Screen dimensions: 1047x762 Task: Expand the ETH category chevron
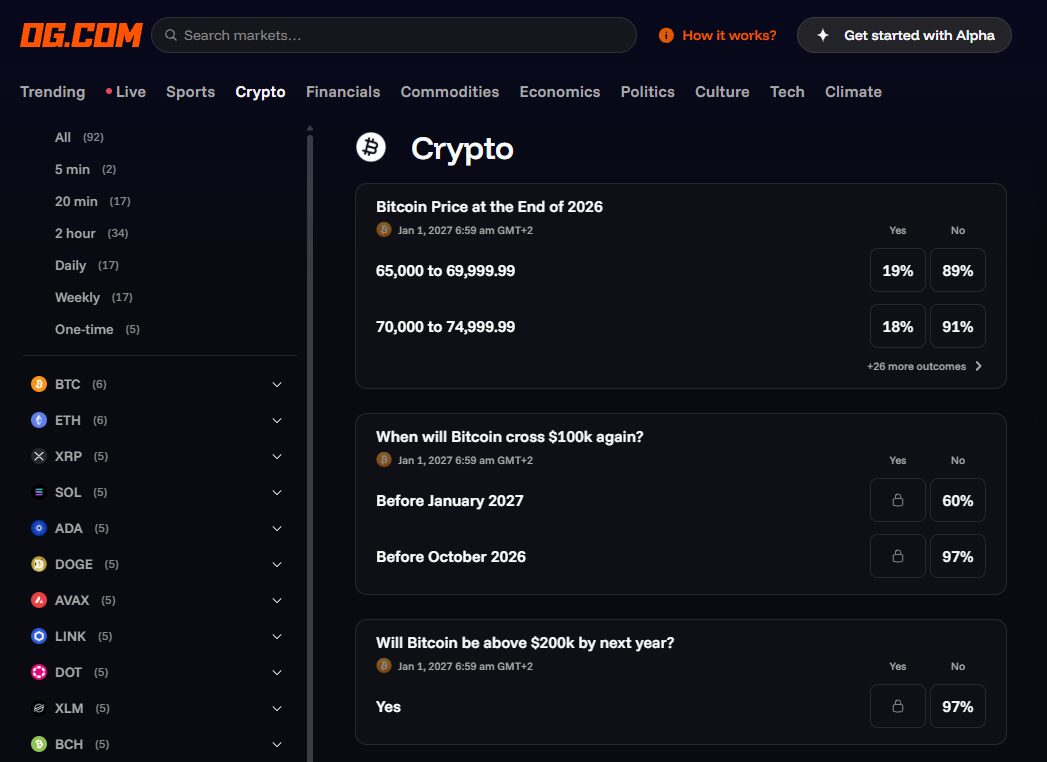click(x=277, y=421)
